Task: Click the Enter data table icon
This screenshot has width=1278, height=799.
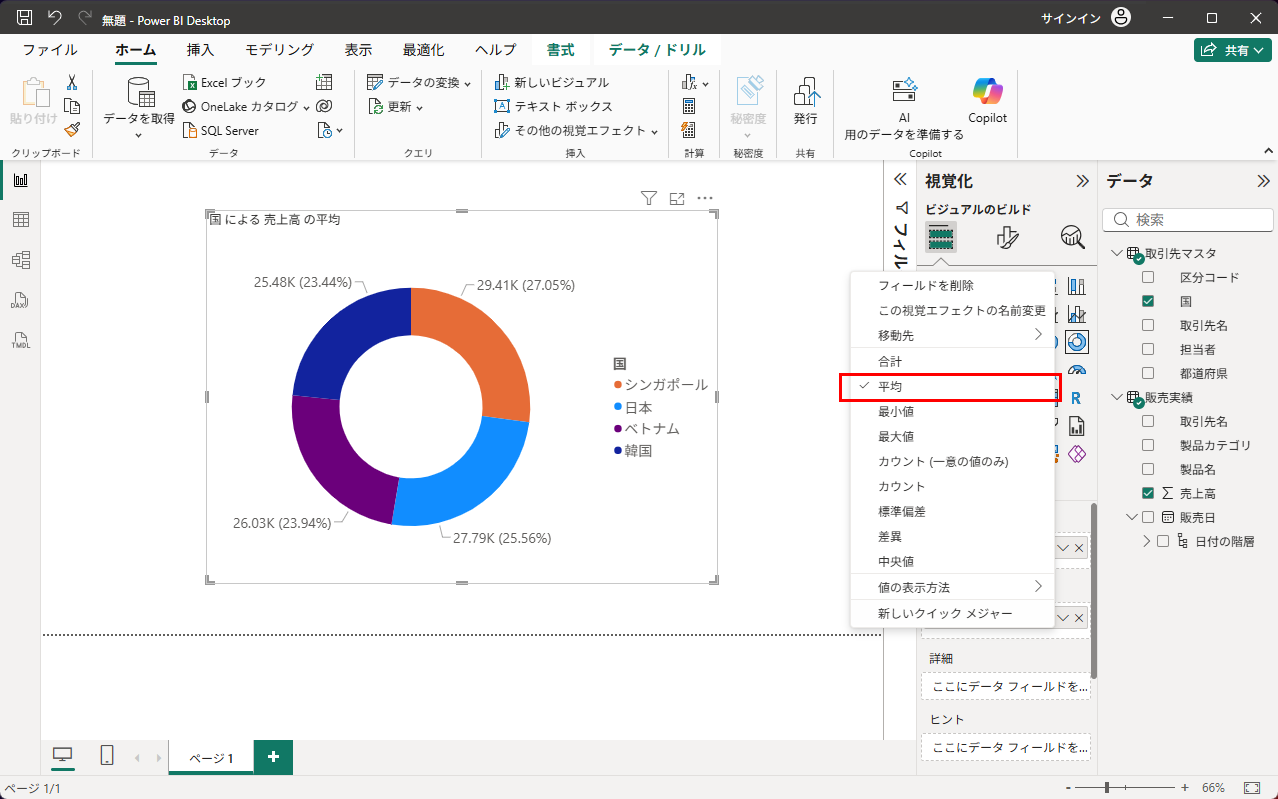Action: point(324,82)
